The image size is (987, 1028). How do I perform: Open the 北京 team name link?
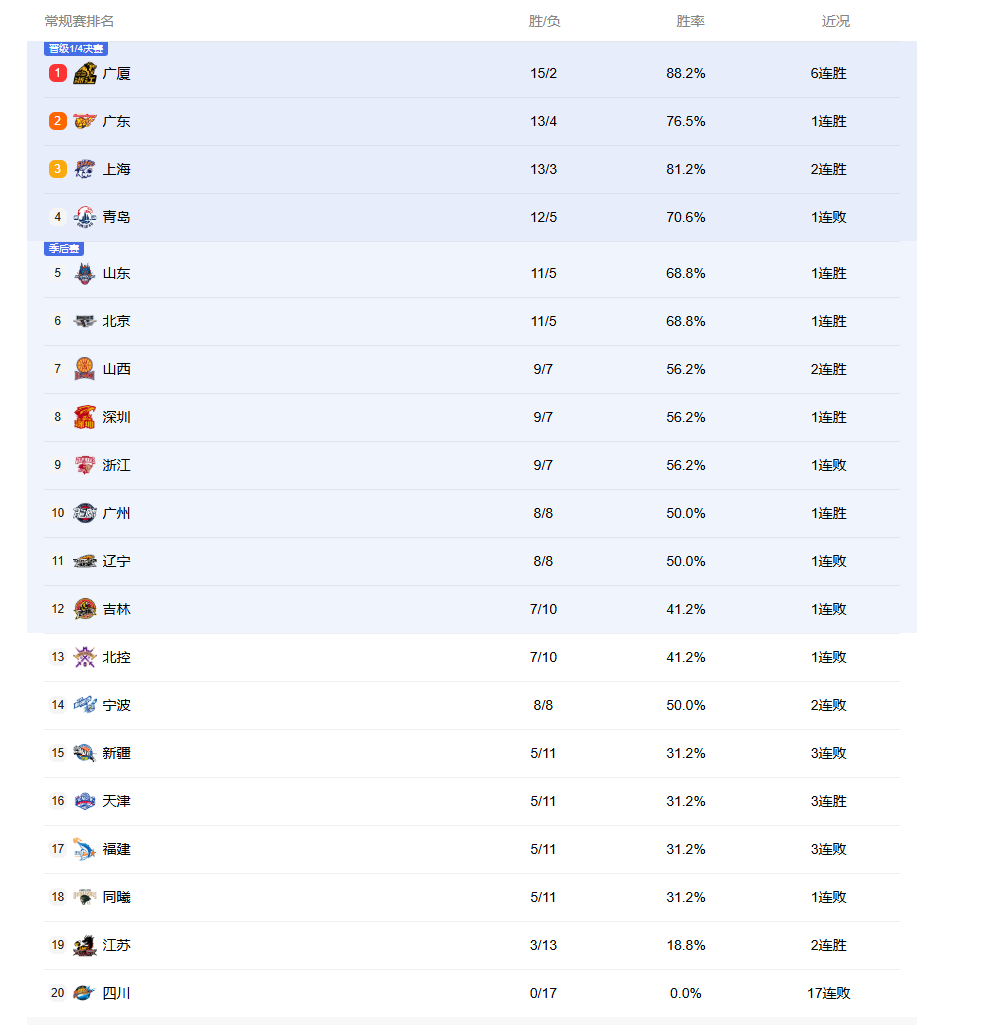(x=116, y=321)
